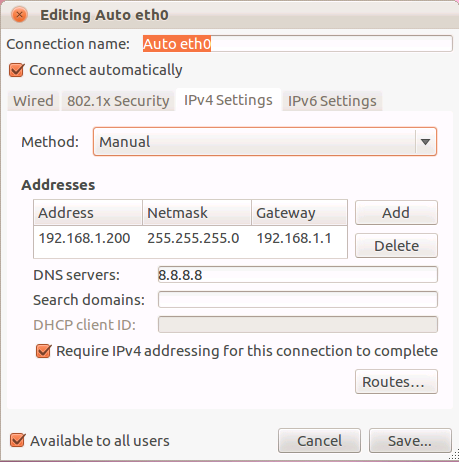Image resolution: width=459 pixels, height=462 pixels.
Task: Select the address cell 192.168.1.200
Action: pyautogui.click(x=84, y=238)
